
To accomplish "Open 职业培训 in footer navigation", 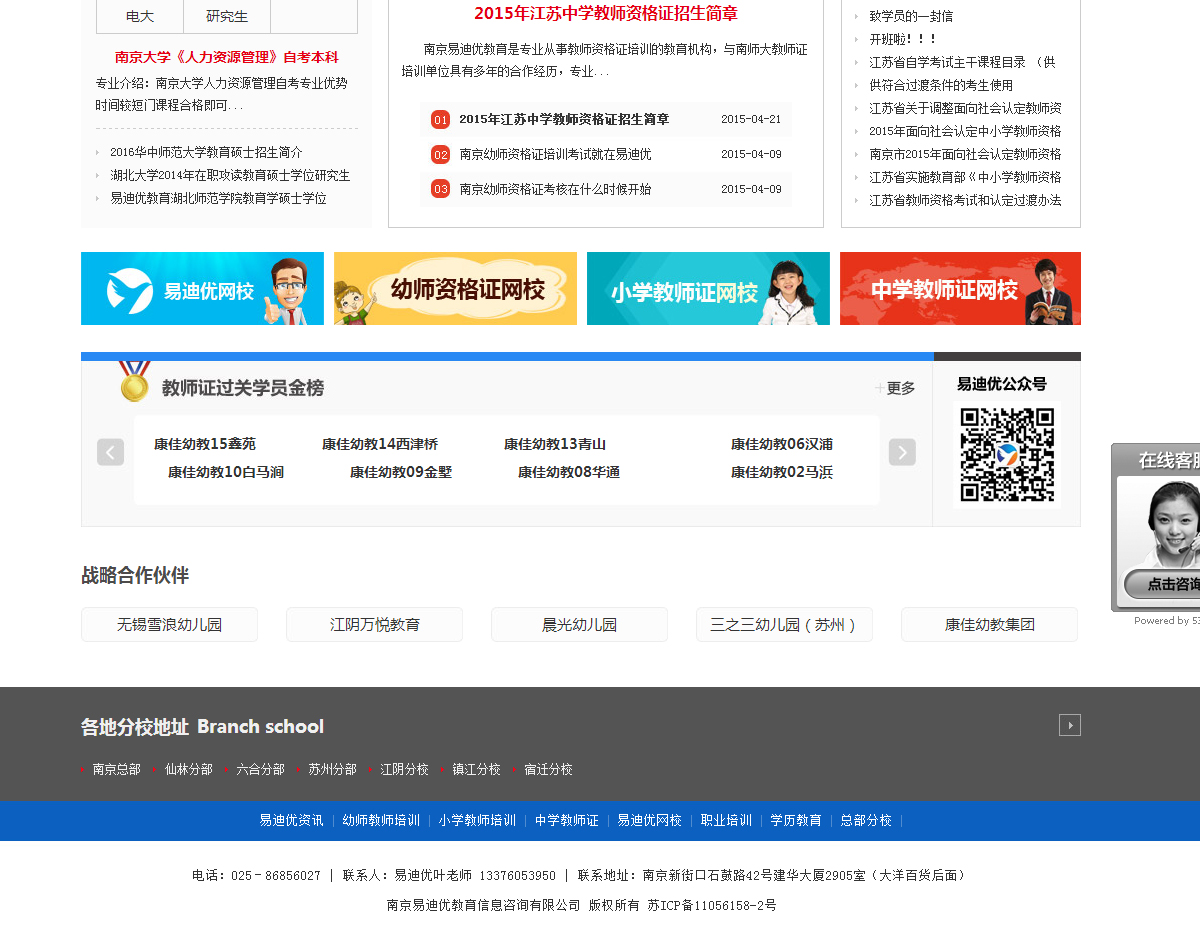I will [x=726, y=820].
